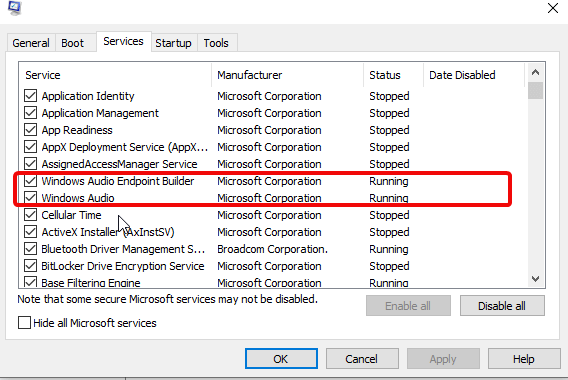Confirm with the OK button
The image size is (568, 380).
click(x=281, y=359)
